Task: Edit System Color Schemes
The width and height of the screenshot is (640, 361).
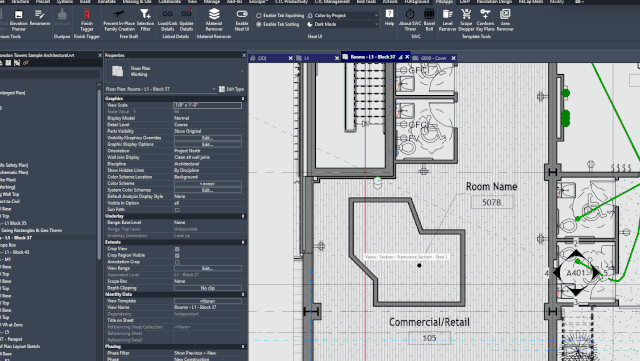Action: coord(207,190)
